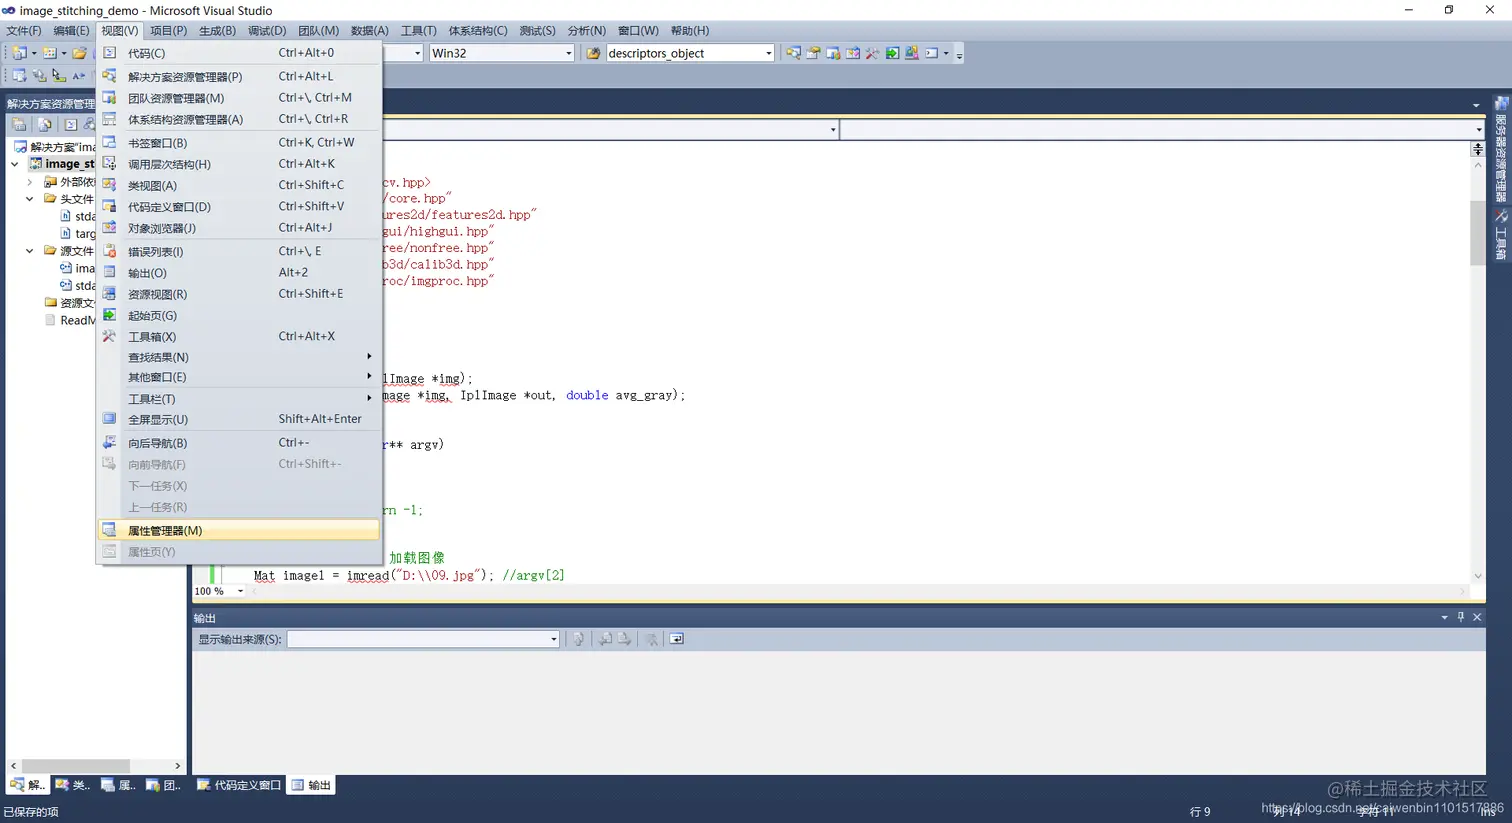
Task: Open output panel window position menu arrow
Action: [1444, 617]
